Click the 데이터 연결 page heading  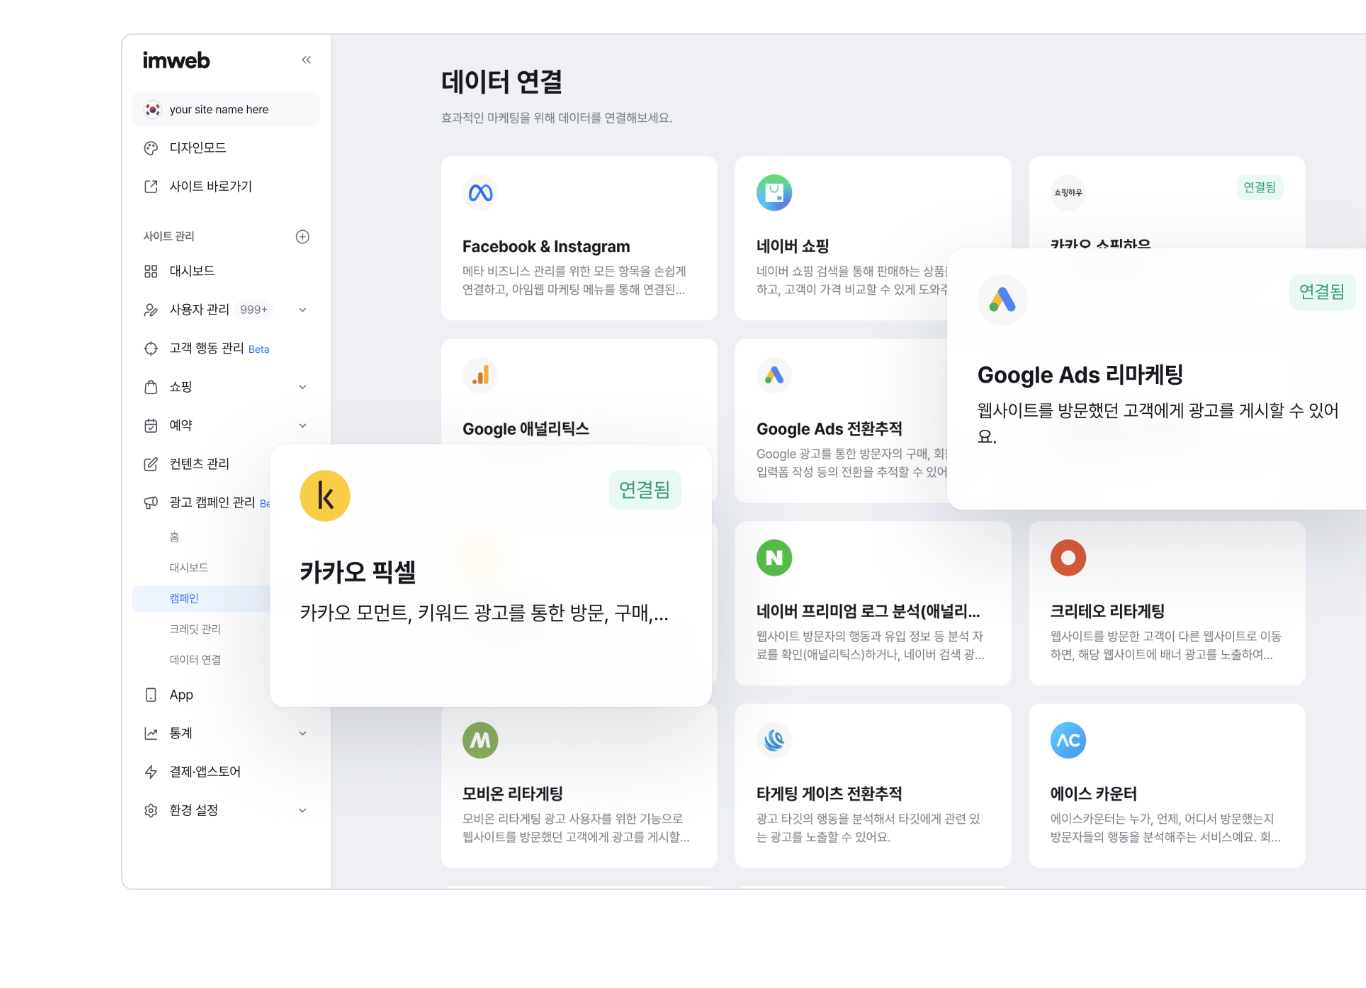tap(502, 82)
